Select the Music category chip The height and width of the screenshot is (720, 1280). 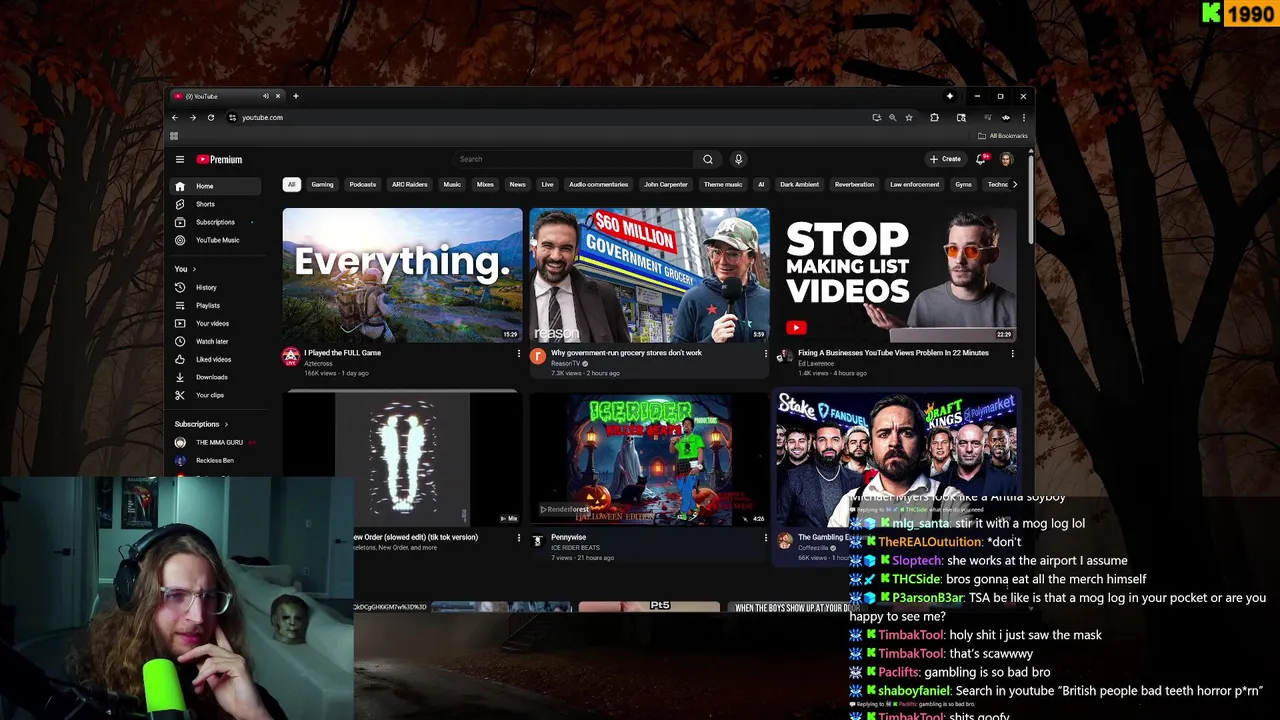click(x=452, y=184)
